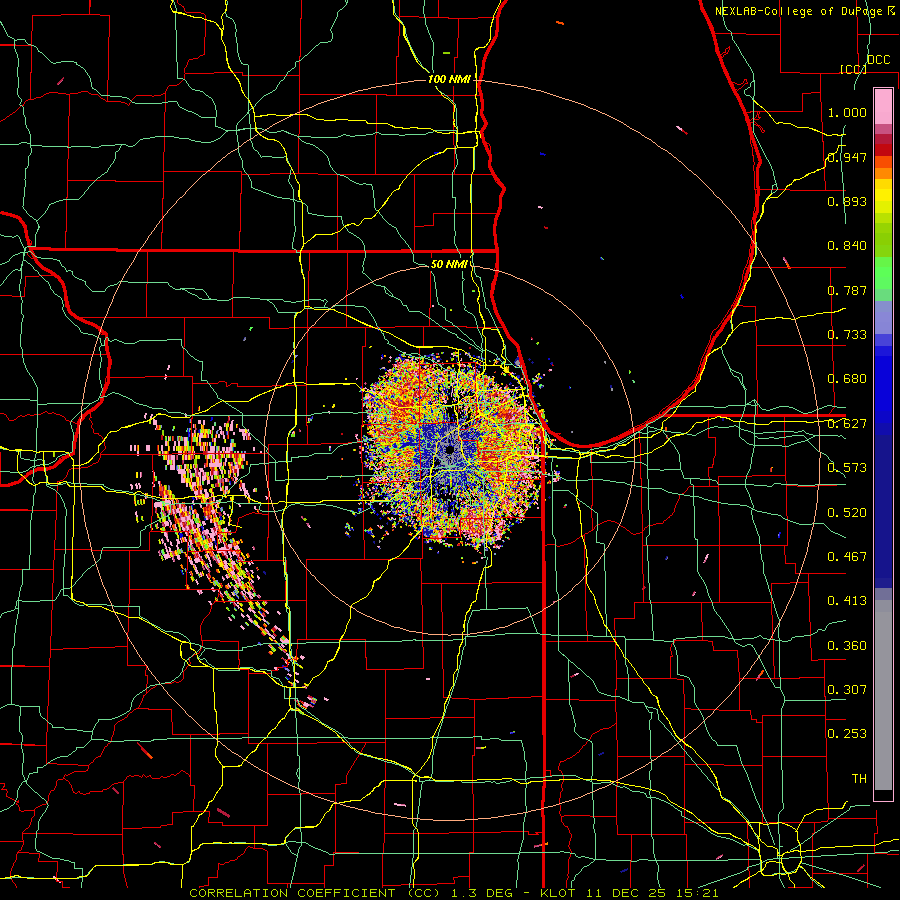Click the KLOT radar site center dot

(x=449, y=449)
